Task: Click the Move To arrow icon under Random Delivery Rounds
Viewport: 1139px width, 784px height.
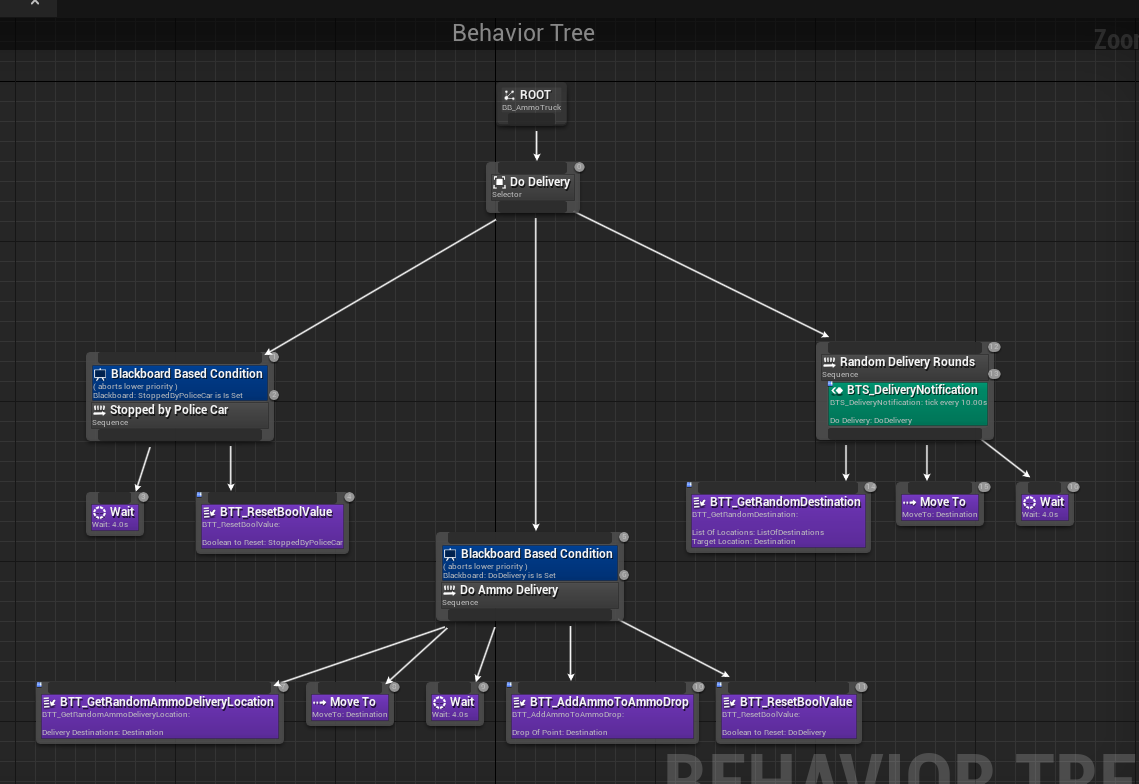Action: [909, 503]
